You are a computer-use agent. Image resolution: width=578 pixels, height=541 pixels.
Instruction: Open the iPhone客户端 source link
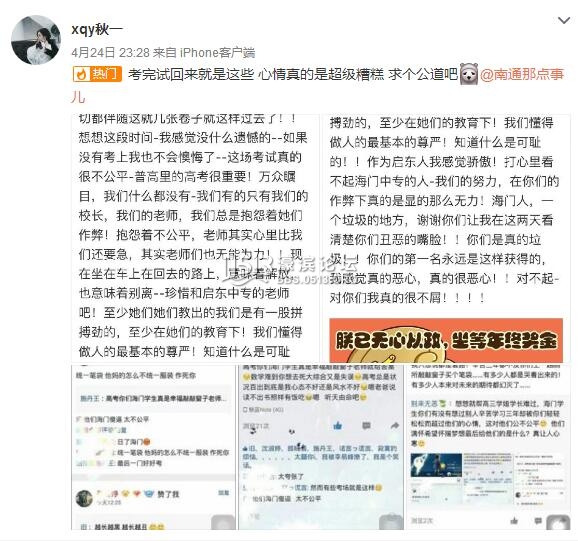tap(217, 53)
